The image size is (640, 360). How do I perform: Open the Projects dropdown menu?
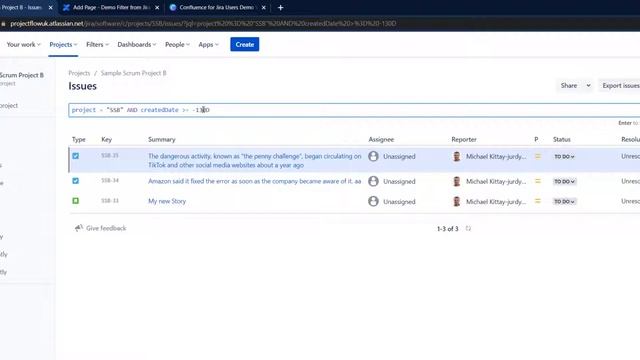(x=63, y=44)
